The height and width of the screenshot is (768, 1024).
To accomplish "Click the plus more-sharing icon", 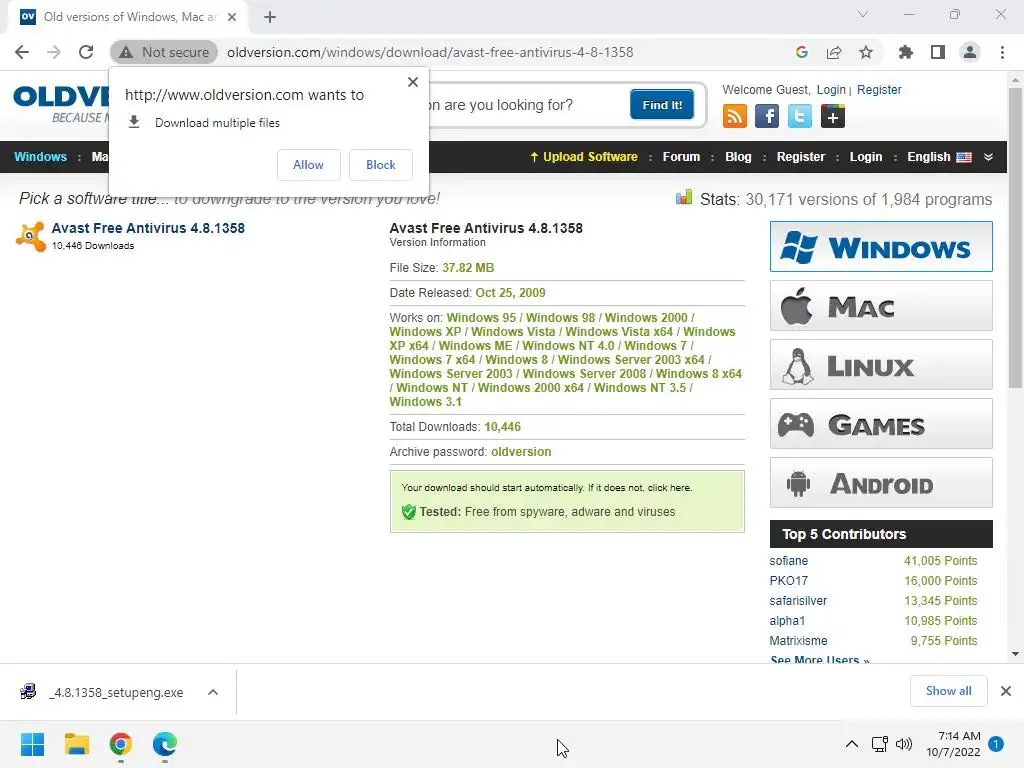I will tap(833, 117).
